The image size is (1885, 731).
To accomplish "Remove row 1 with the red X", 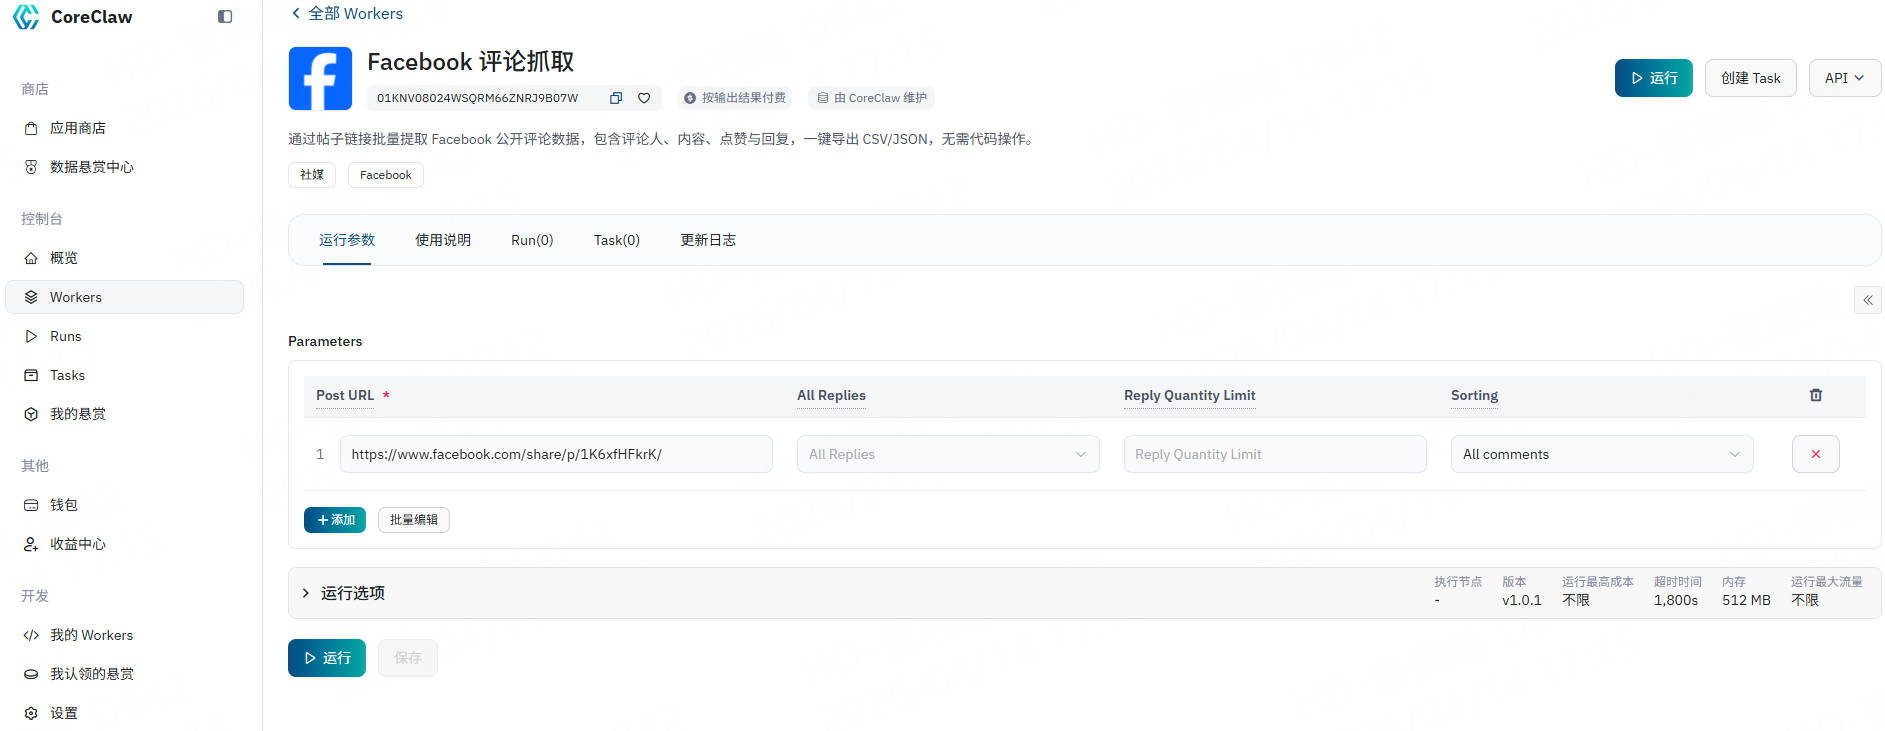I will [1815, 454].
